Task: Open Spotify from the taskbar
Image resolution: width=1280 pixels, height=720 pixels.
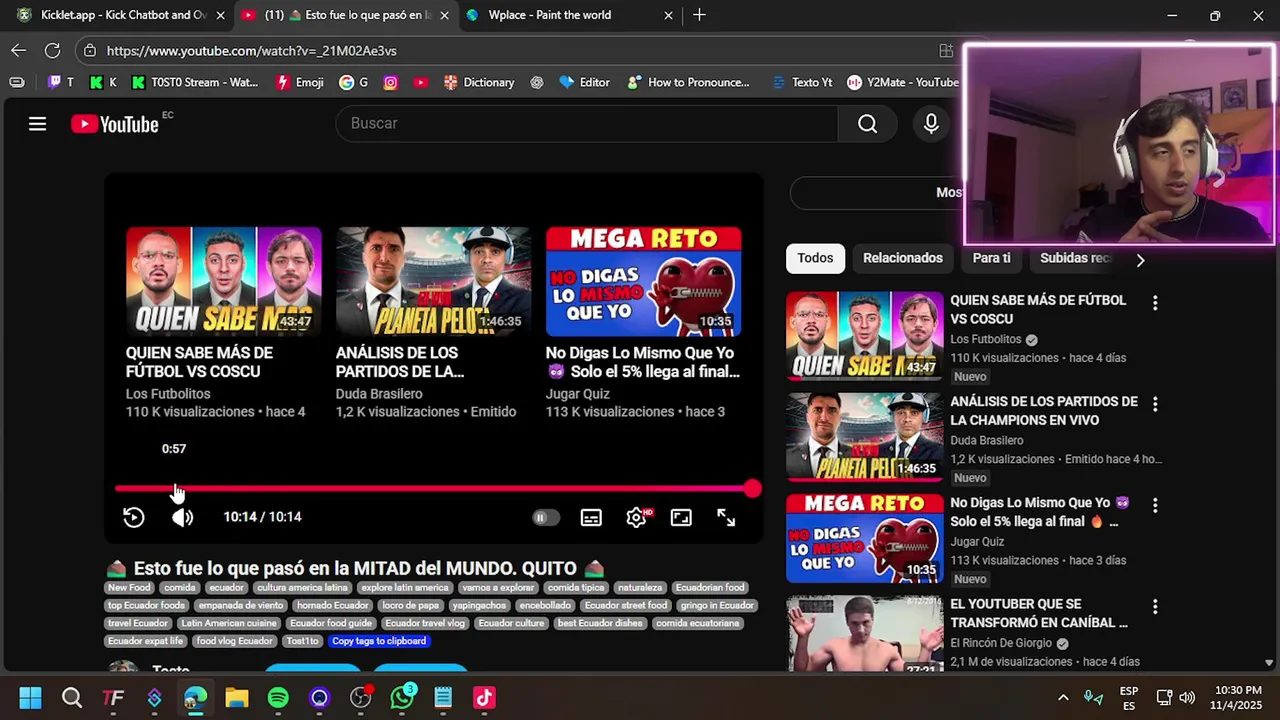Action: point(278,697)
